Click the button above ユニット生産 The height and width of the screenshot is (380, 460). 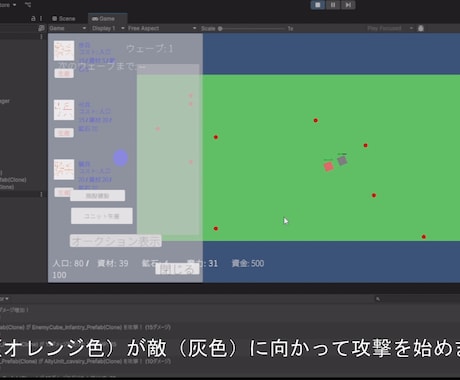[x=98, y=196]
